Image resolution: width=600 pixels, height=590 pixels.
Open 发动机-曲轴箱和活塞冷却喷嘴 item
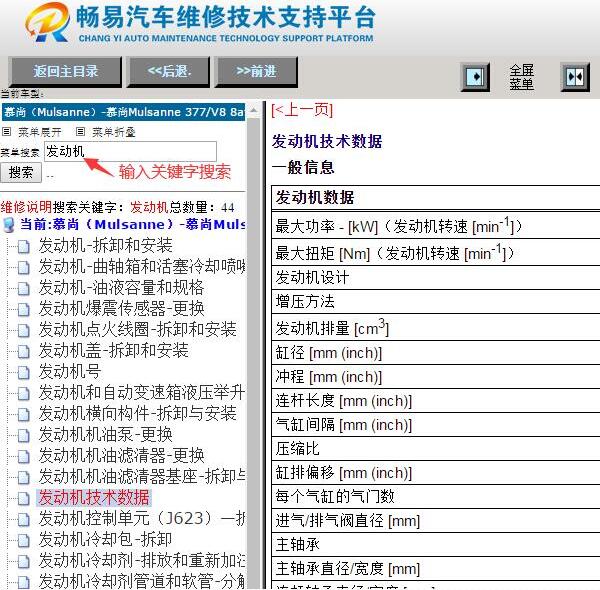coord(142,267)
